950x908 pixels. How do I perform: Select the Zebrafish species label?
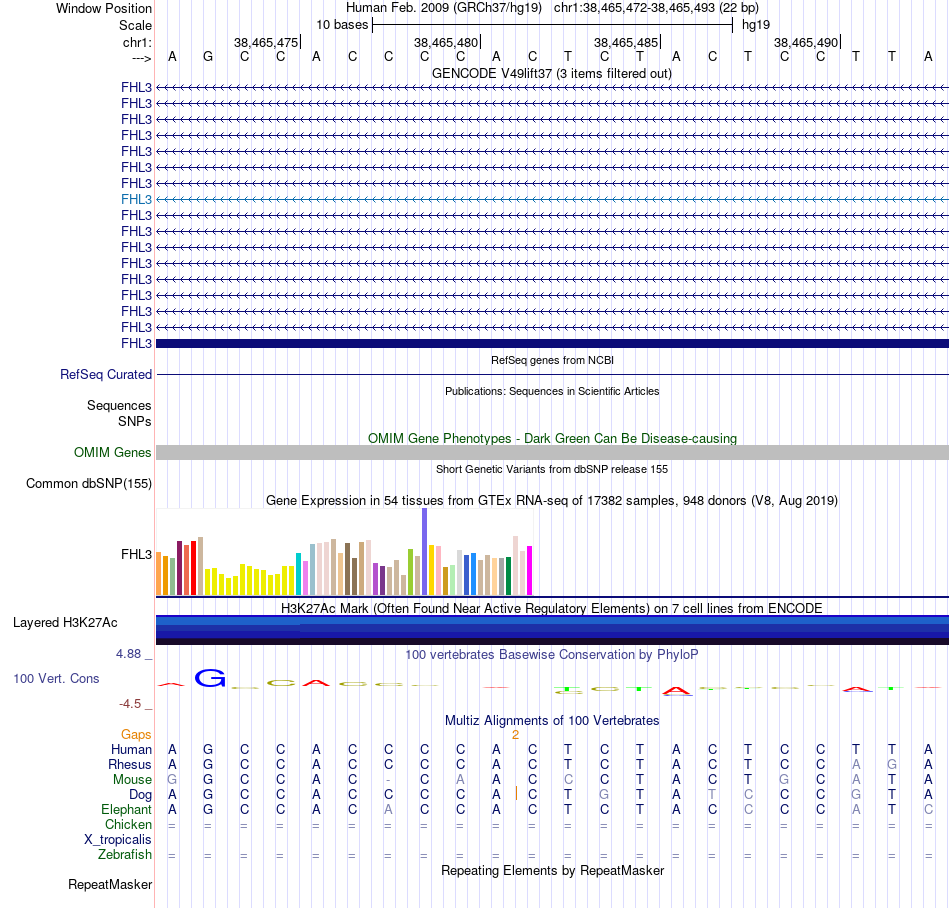click(125, 855)
